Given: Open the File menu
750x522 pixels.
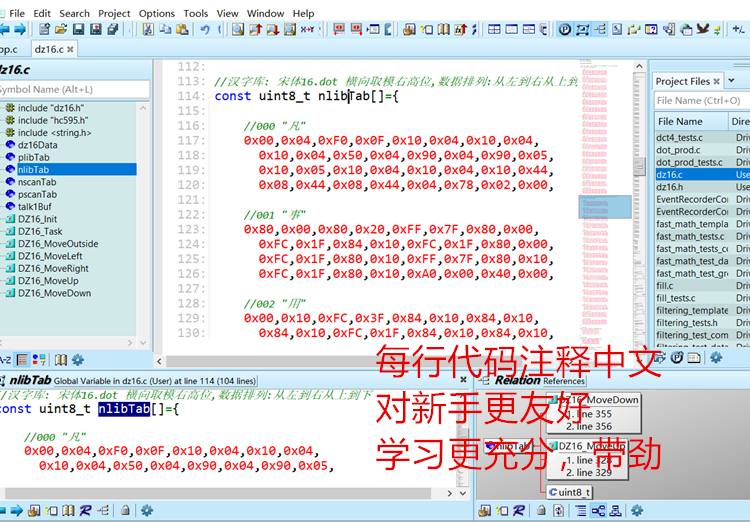Looking at the screenshot, I should coord(17,13).
